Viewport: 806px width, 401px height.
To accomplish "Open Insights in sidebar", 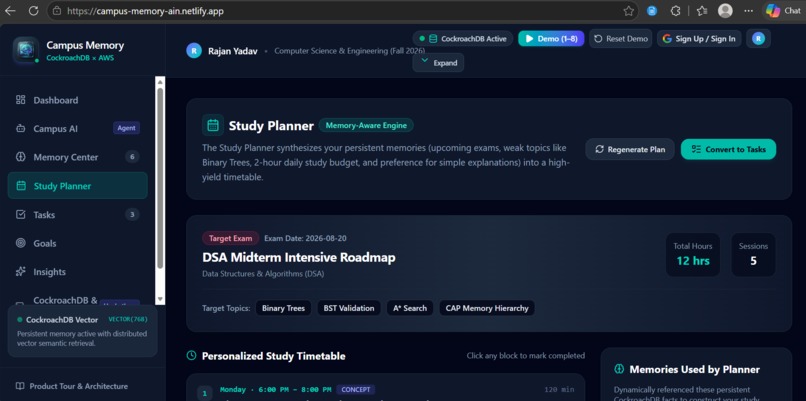I will [x=78, y=271].
